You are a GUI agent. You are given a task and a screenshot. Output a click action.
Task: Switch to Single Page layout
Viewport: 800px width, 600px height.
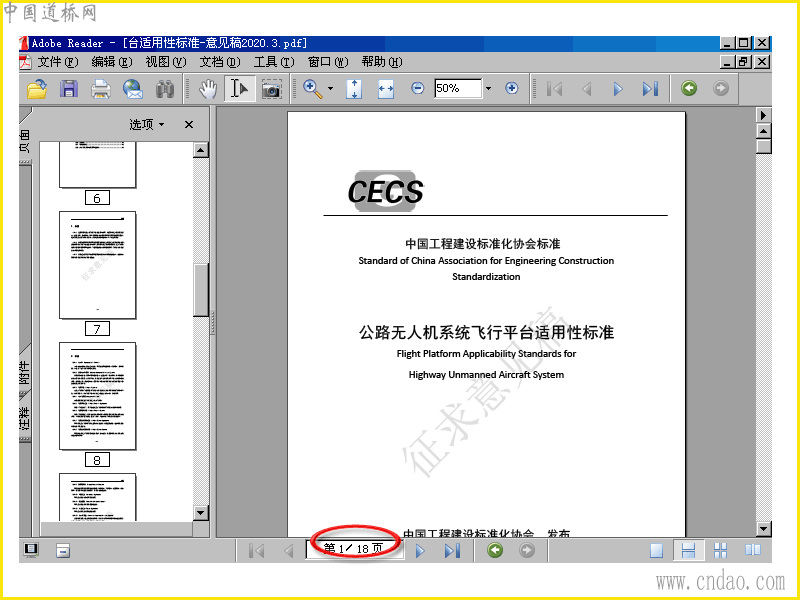click(657, 550)
